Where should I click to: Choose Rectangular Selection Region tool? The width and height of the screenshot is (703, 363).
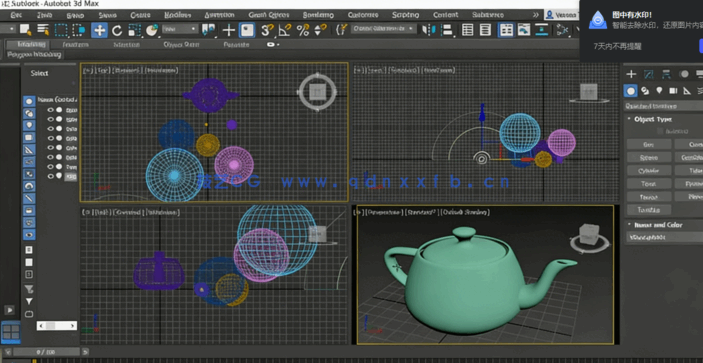coord(61,30)
